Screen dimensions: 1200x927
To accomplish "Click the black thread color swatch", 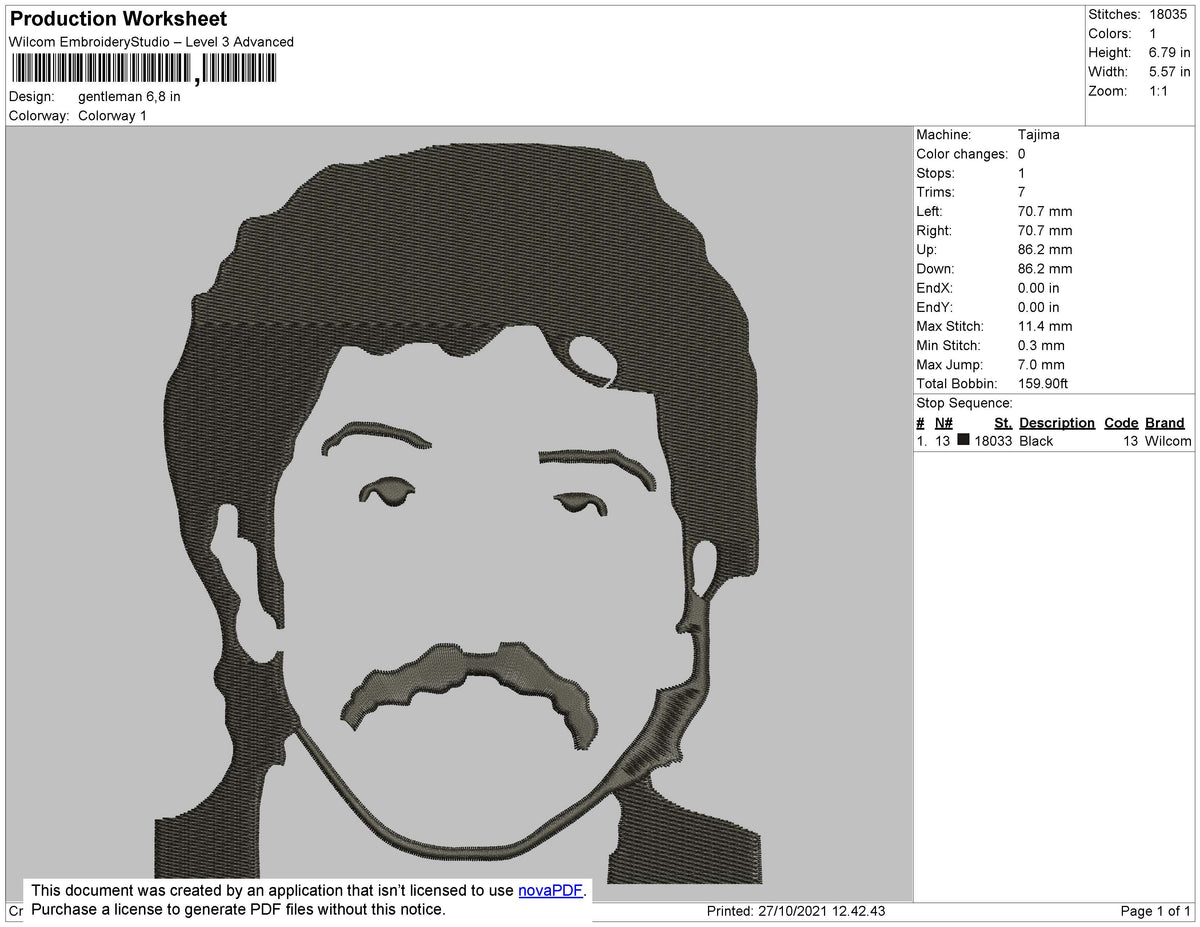I will [963, 440].
